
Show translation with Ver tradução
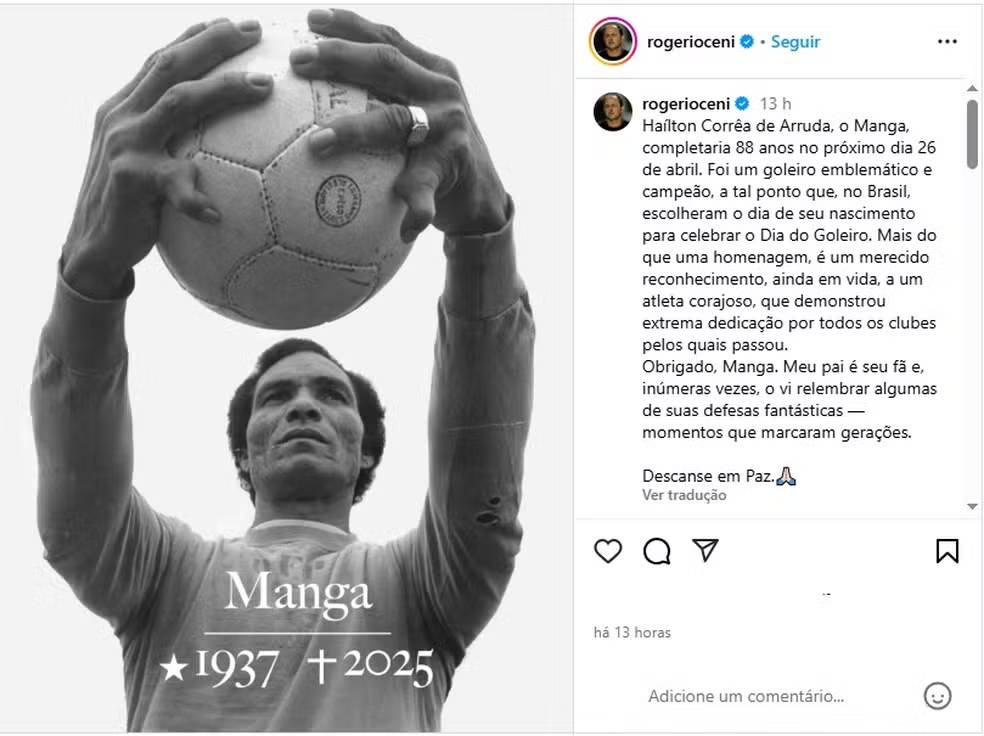(x=684, y=495)
